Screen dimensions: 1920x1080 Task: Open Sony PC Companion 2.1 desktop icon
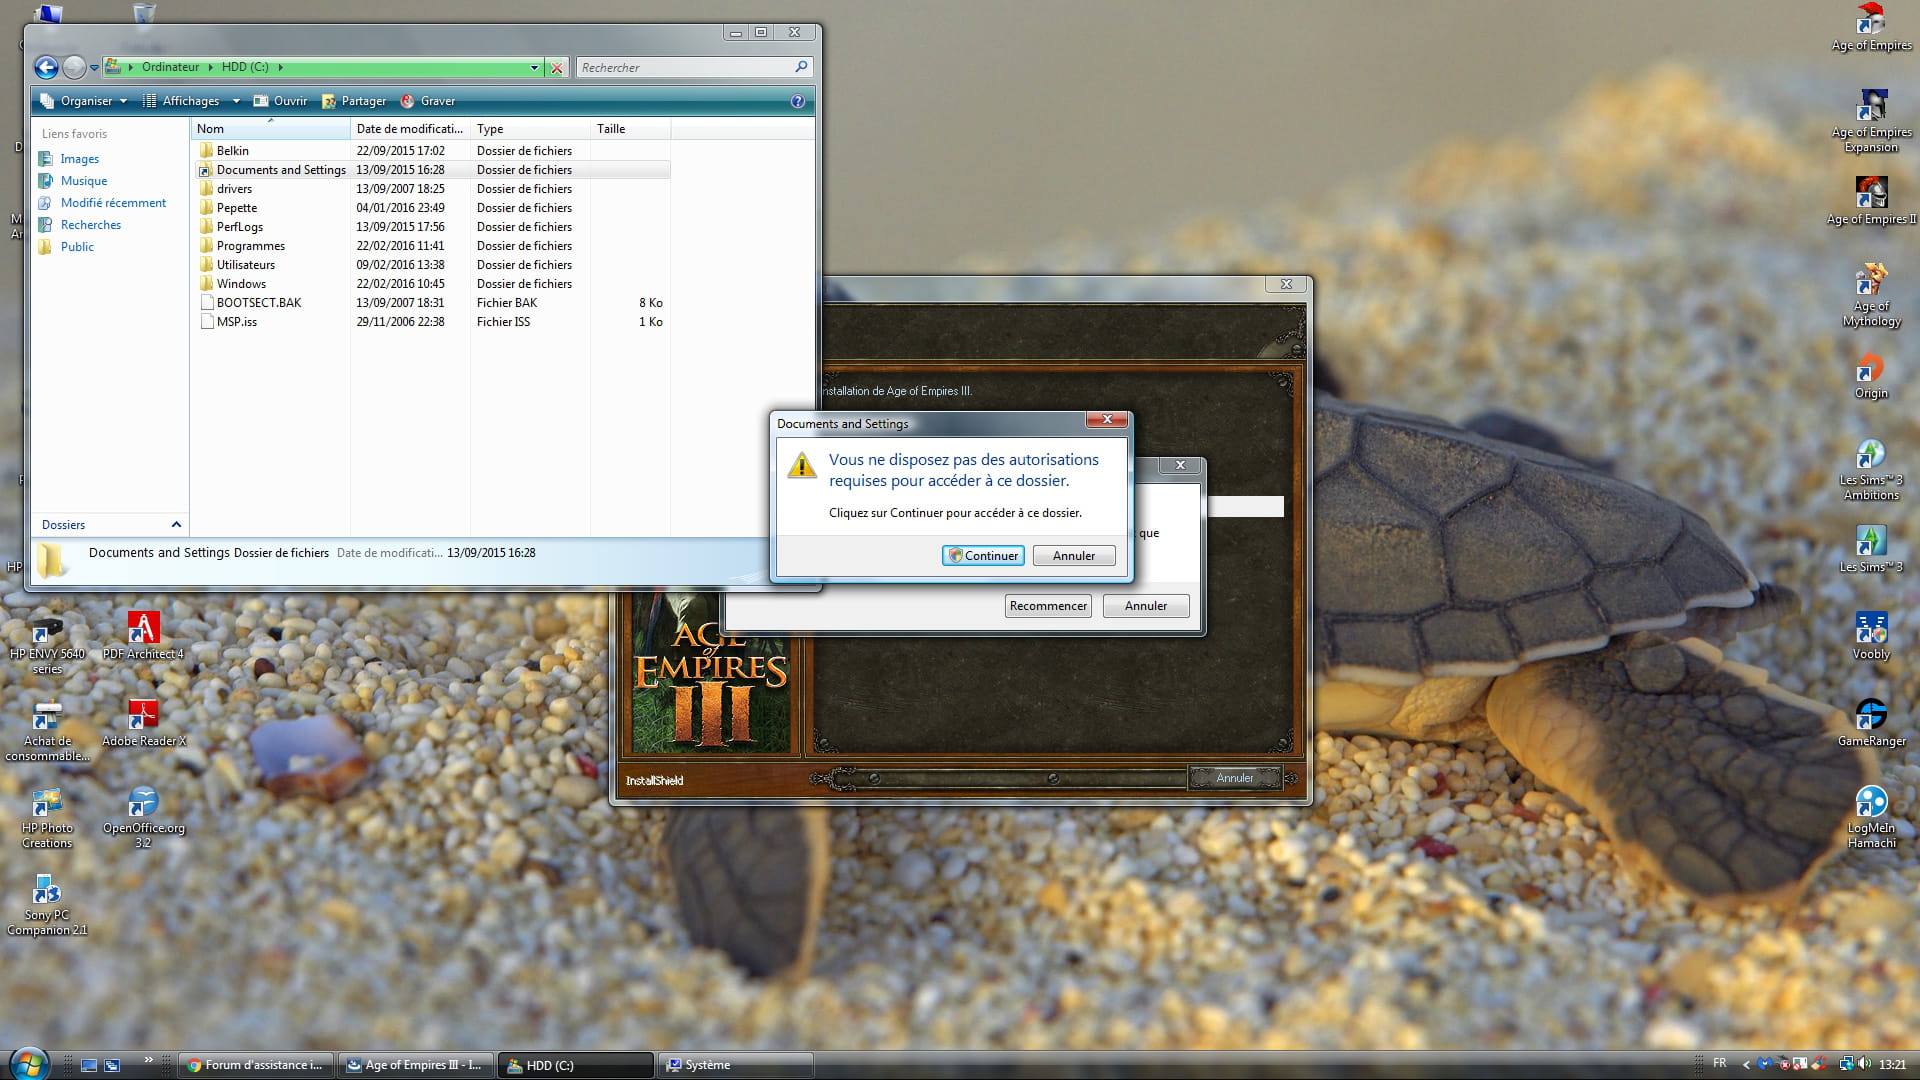(x=47, y=904)
